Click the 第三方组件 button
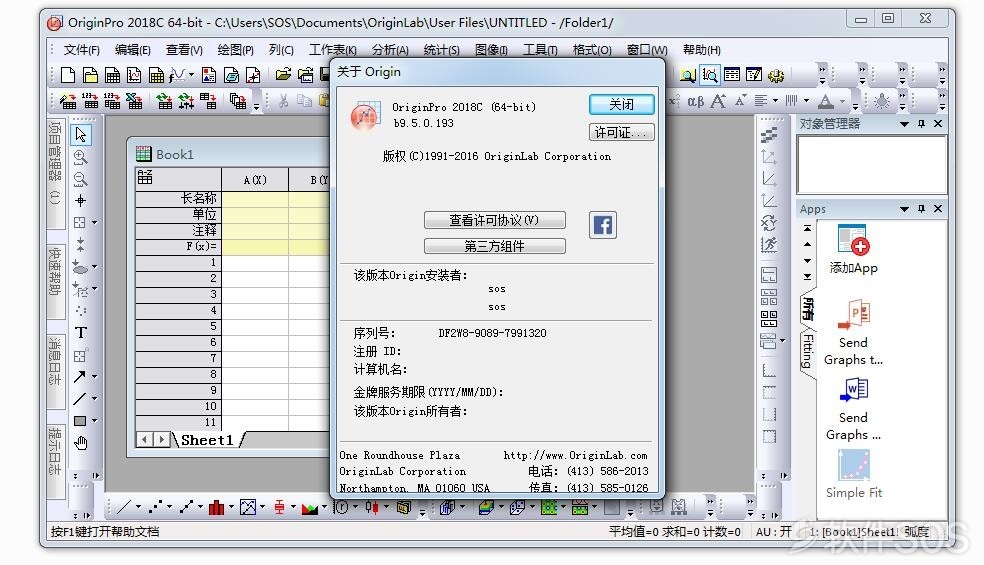Viewport: 984px width, 565px height. coord(495,246)
